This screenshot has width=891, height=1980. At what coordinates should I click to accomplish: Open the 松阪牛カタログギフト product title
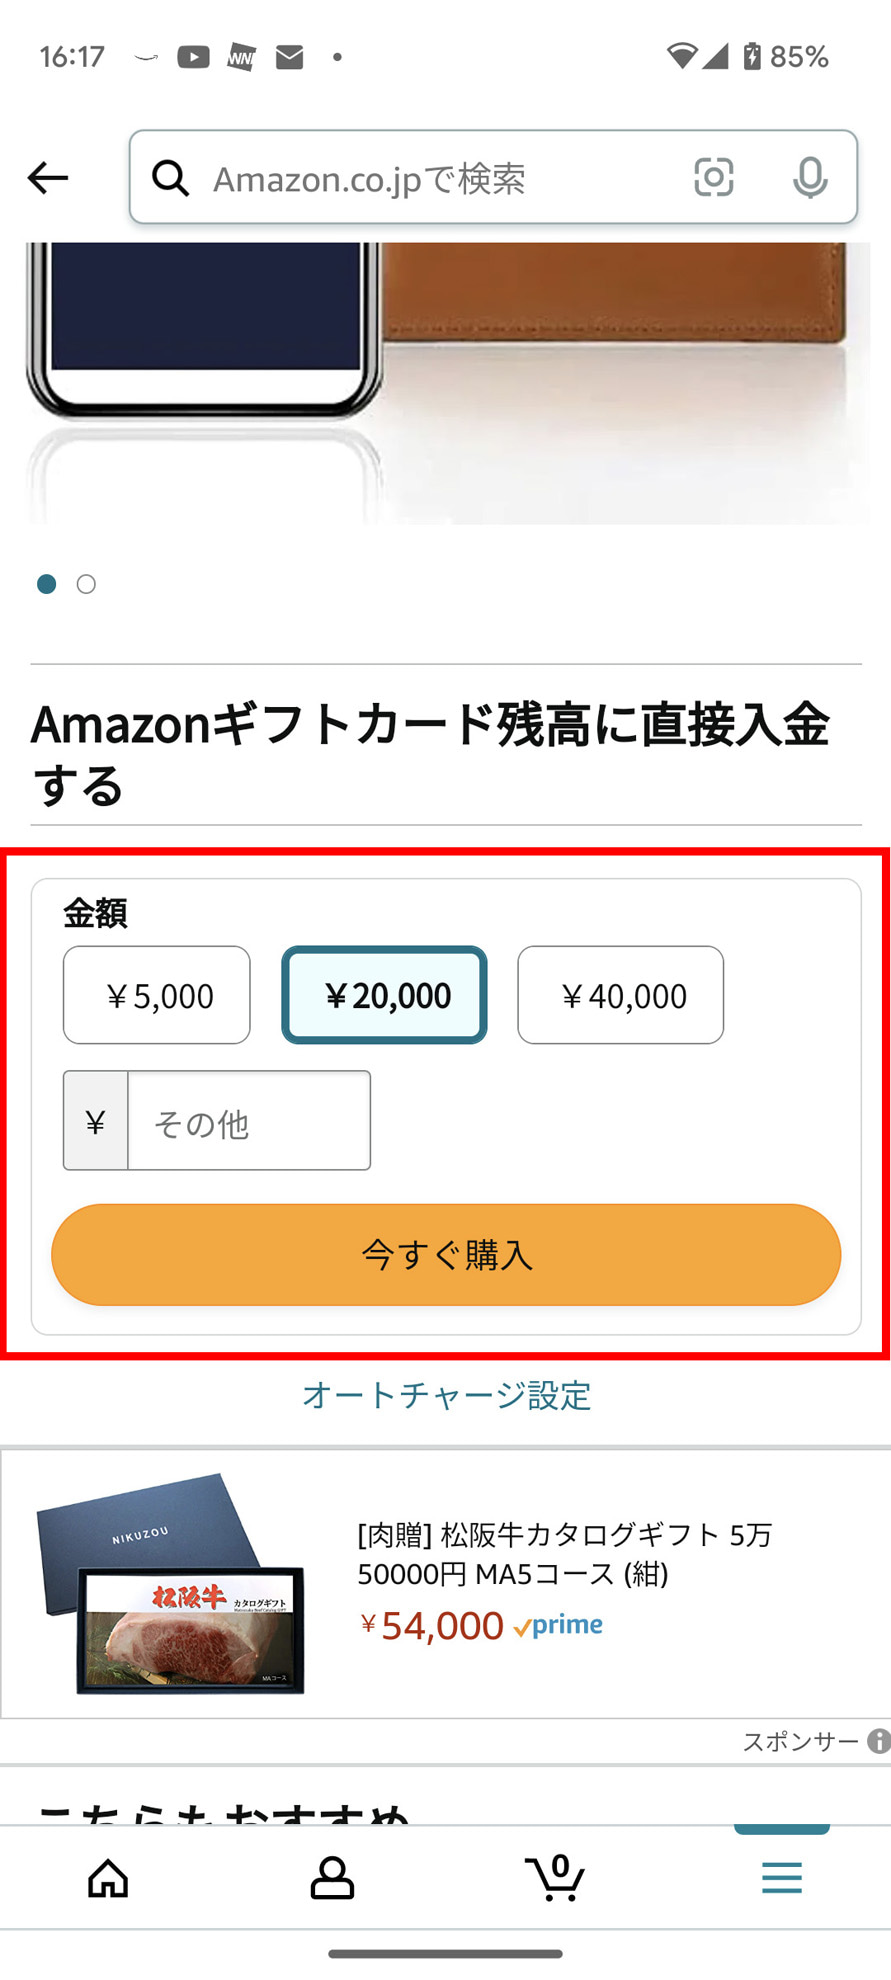coord(564,1554)
